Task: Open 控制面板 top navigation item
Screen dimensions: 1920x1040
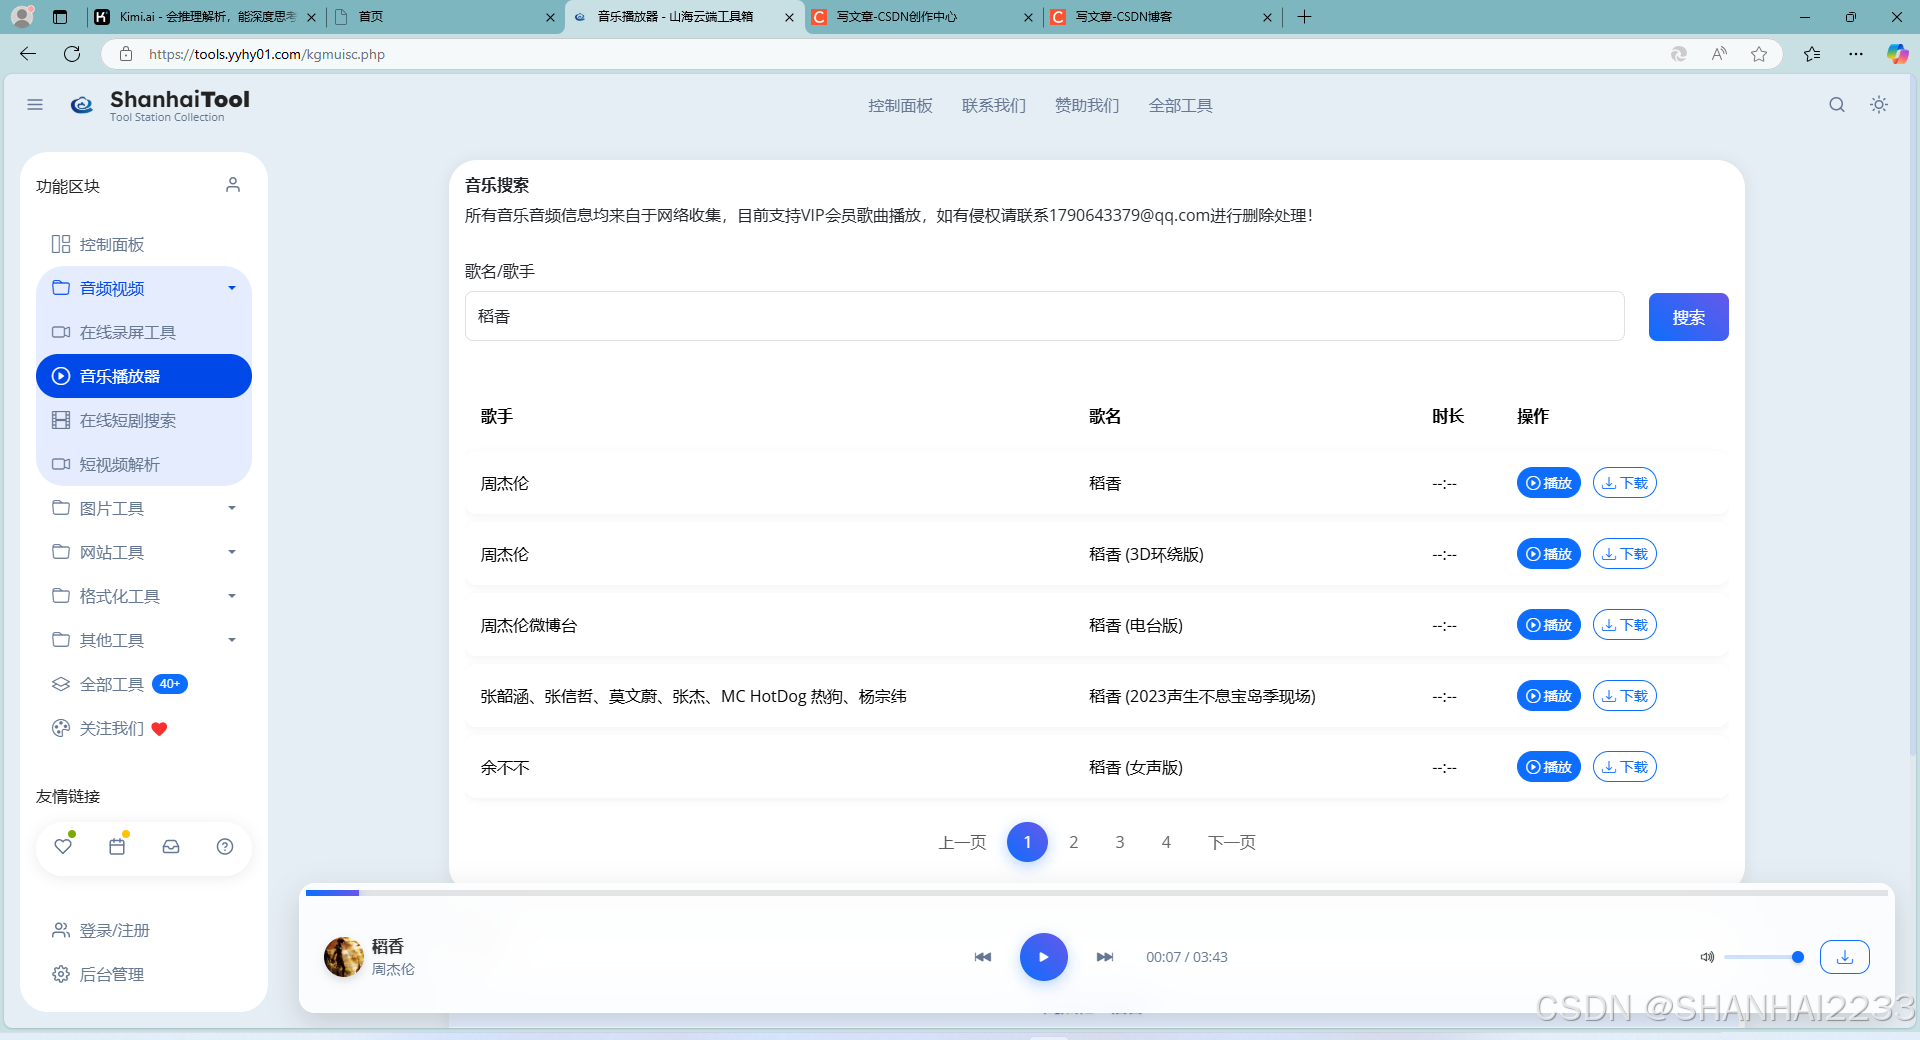Action: tap(900, 105)
